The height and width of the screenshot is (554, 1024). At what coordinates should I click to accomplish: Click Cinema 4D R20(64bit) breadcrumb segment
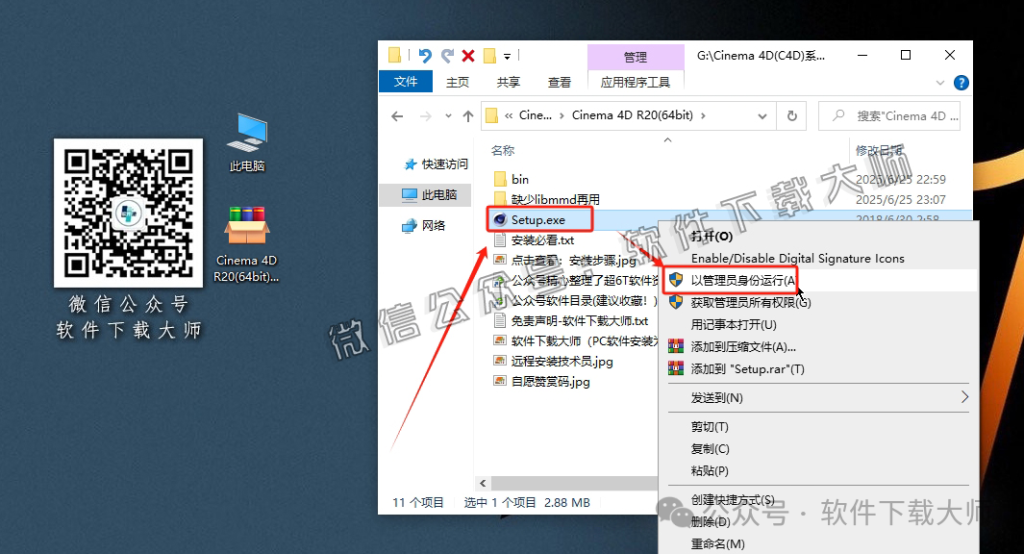632,115
